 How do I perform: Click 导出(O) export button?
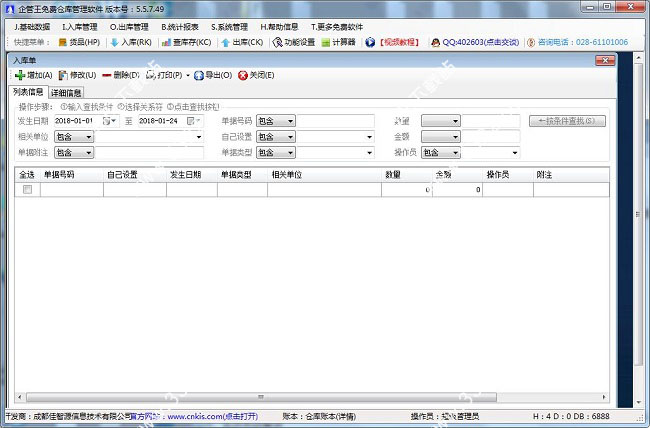pos(213,76)
